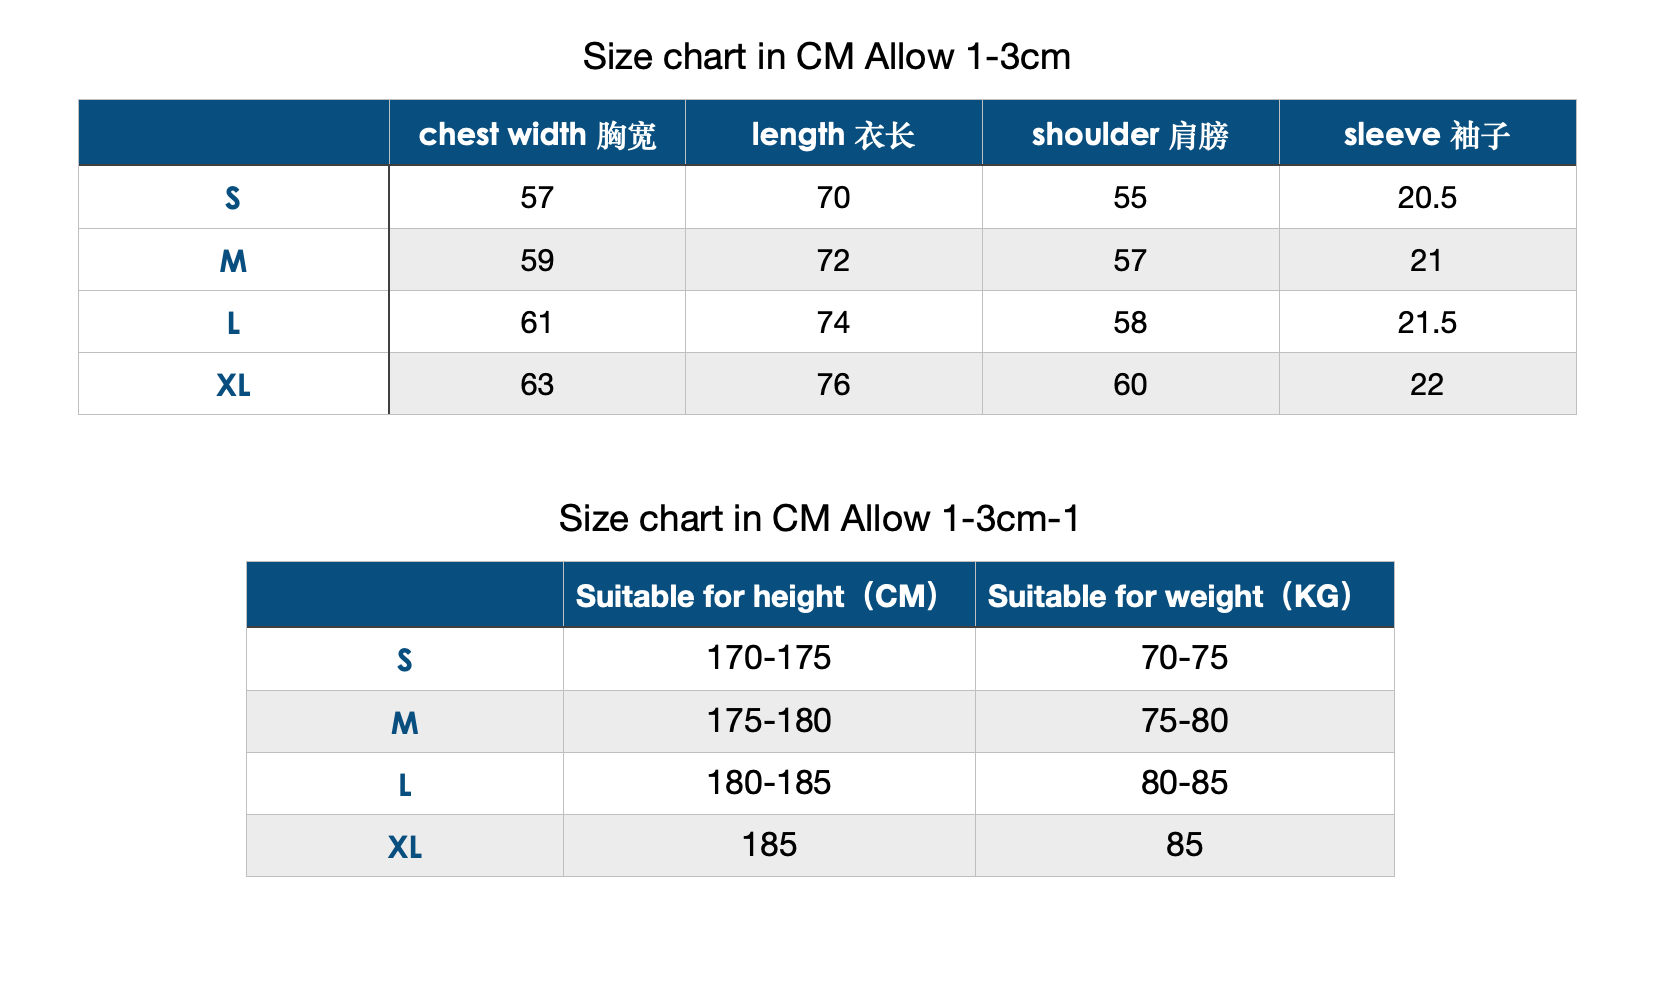Click the "Size chart in CM Allow 1-3cm-1" title
Screen dimensions: 1666x988
point(819,519)
